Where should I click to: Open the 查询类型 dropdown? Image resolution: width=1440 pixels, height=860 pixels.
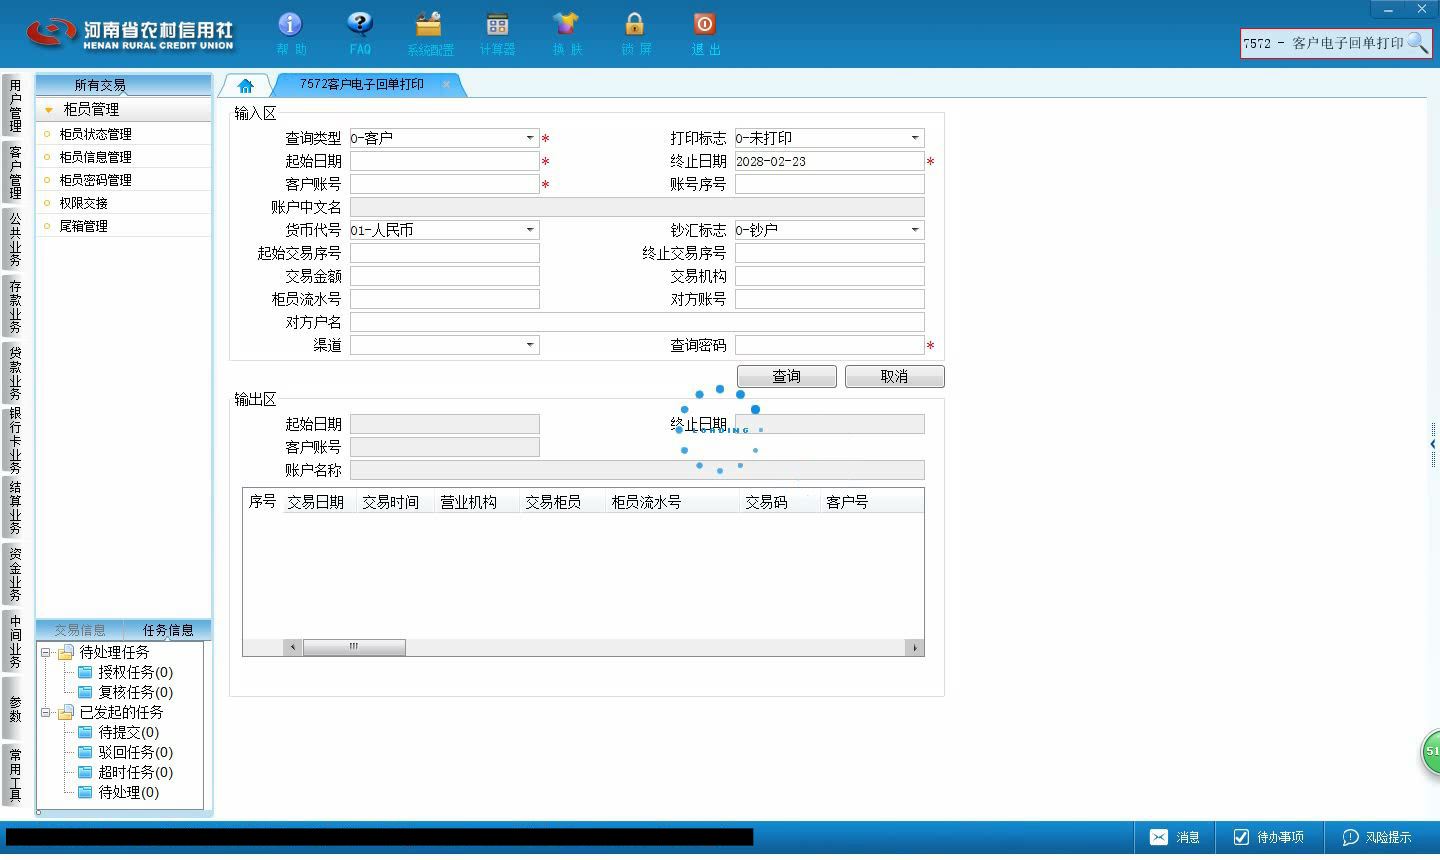[x=530, y=138]
